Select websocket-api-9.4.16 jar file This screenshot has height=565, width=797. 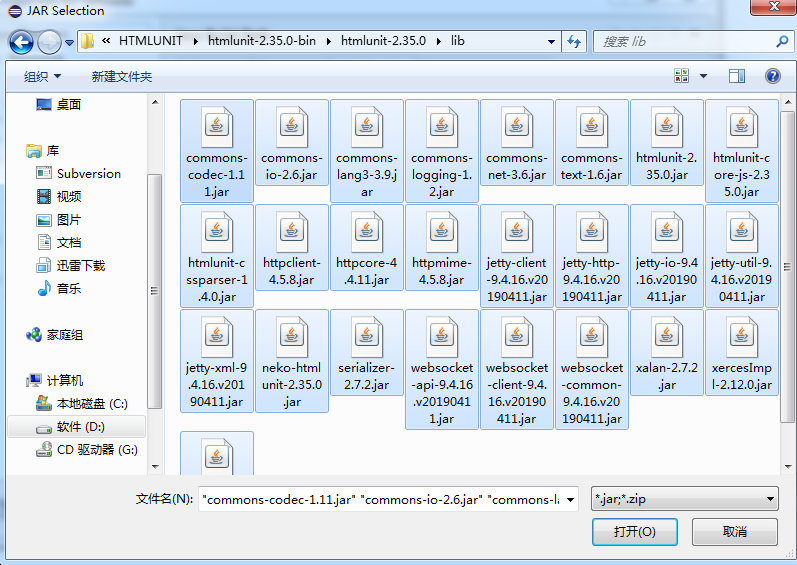pos(442,370)
